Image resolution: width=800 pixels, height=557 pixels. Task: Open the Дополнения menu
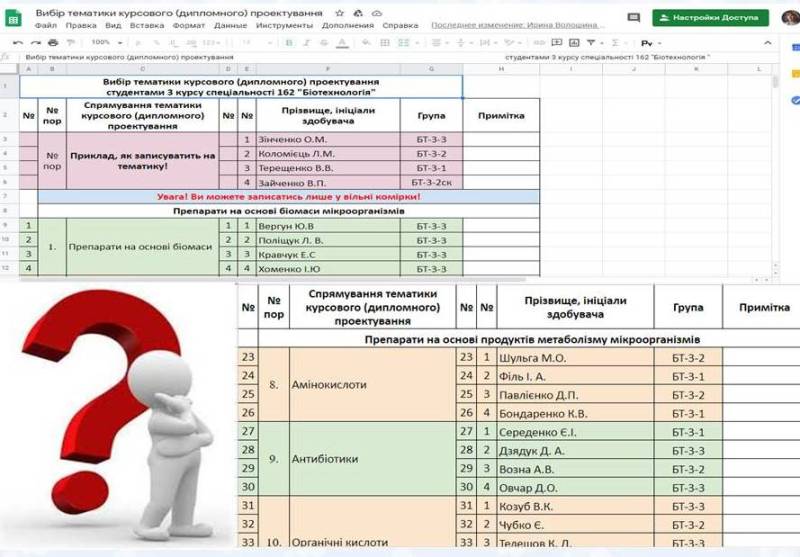coord(347,25)
